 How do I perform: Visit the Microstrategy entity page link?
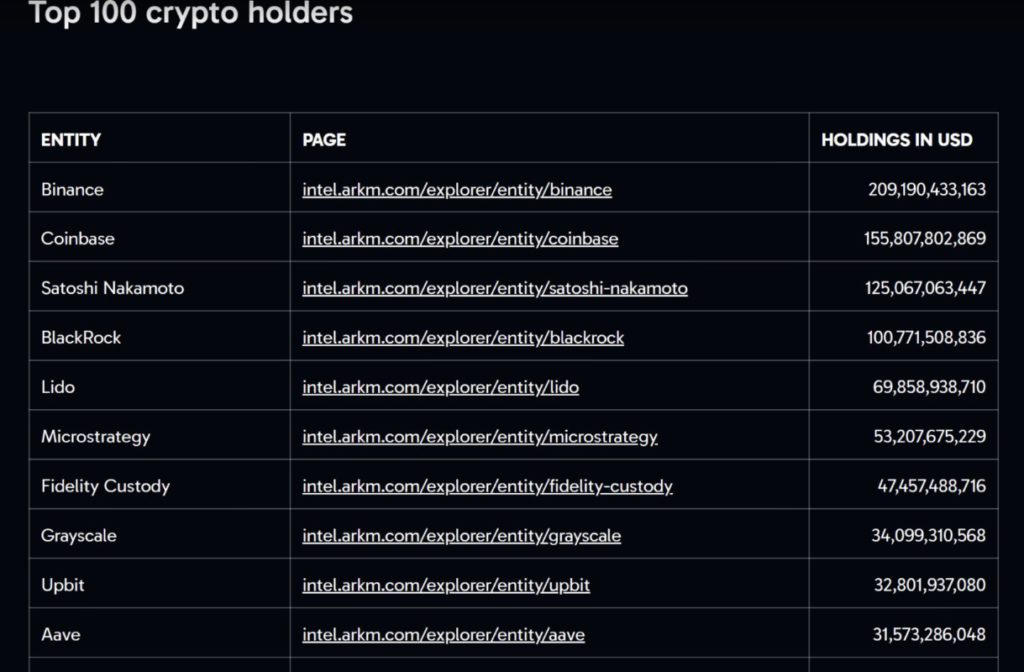(x=480, y=437)
